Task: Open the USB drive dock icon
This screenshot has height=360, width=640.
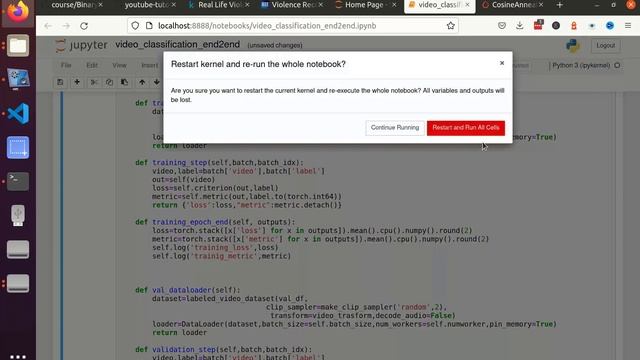Action: 18,215
